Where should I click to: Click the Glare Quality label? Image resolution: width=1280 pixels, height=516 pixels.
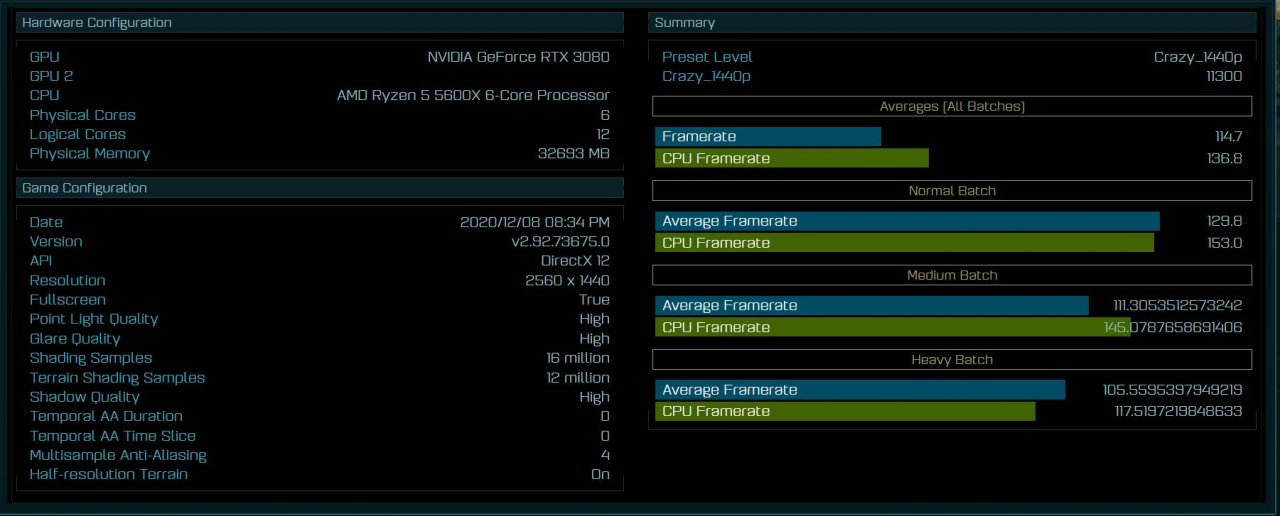[75, 339]
